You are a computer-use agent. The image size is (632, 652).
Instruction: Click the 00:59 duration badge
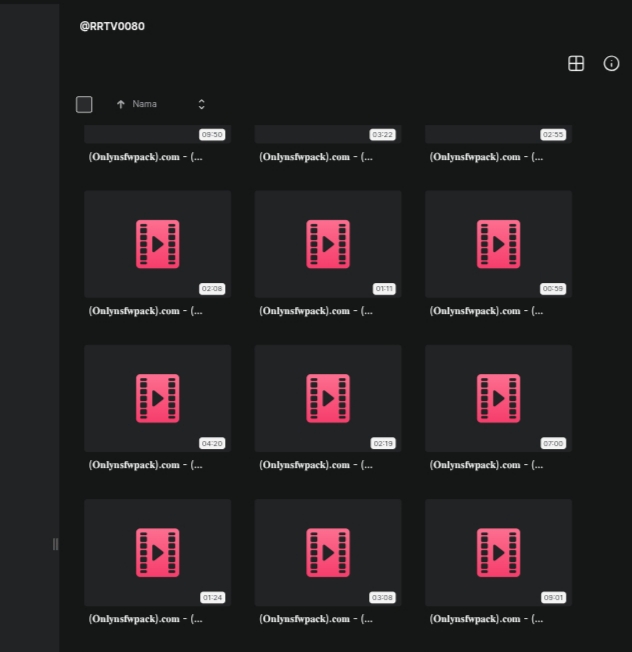coord(553,289)
